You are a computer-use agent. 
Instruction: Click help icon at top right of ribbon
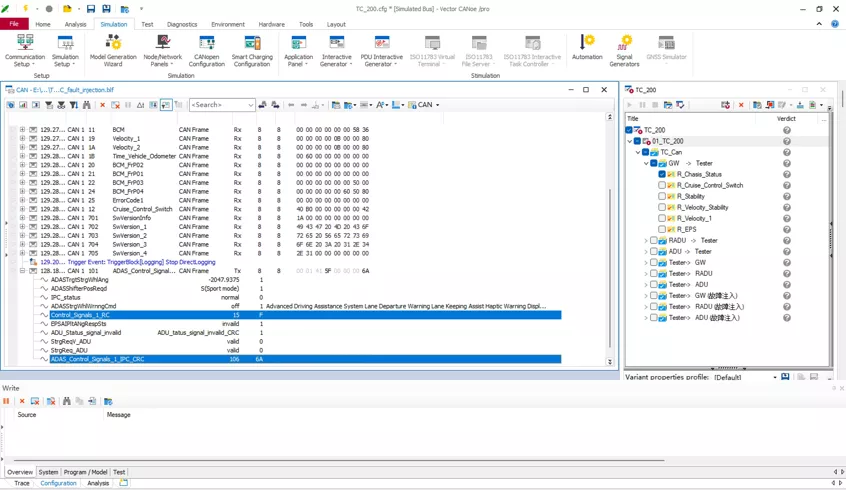pos(835,24)
